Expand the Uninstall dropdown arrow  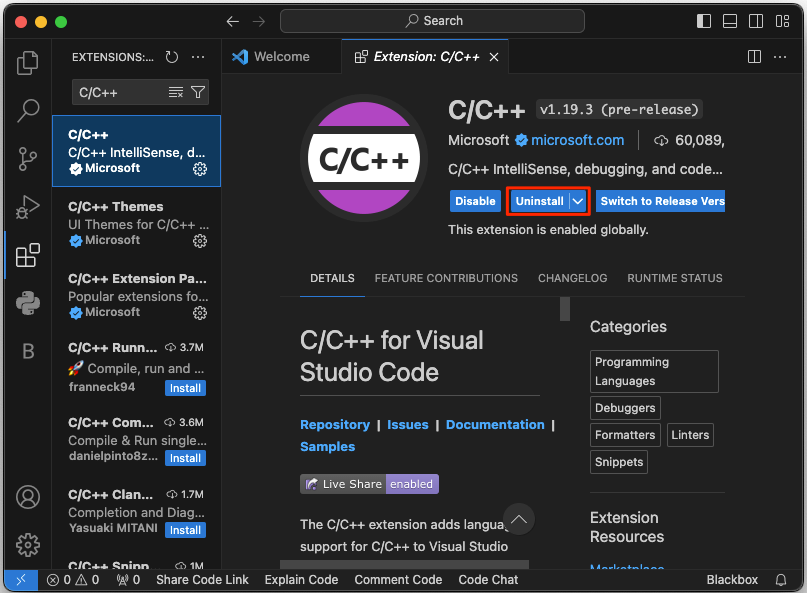578,201
